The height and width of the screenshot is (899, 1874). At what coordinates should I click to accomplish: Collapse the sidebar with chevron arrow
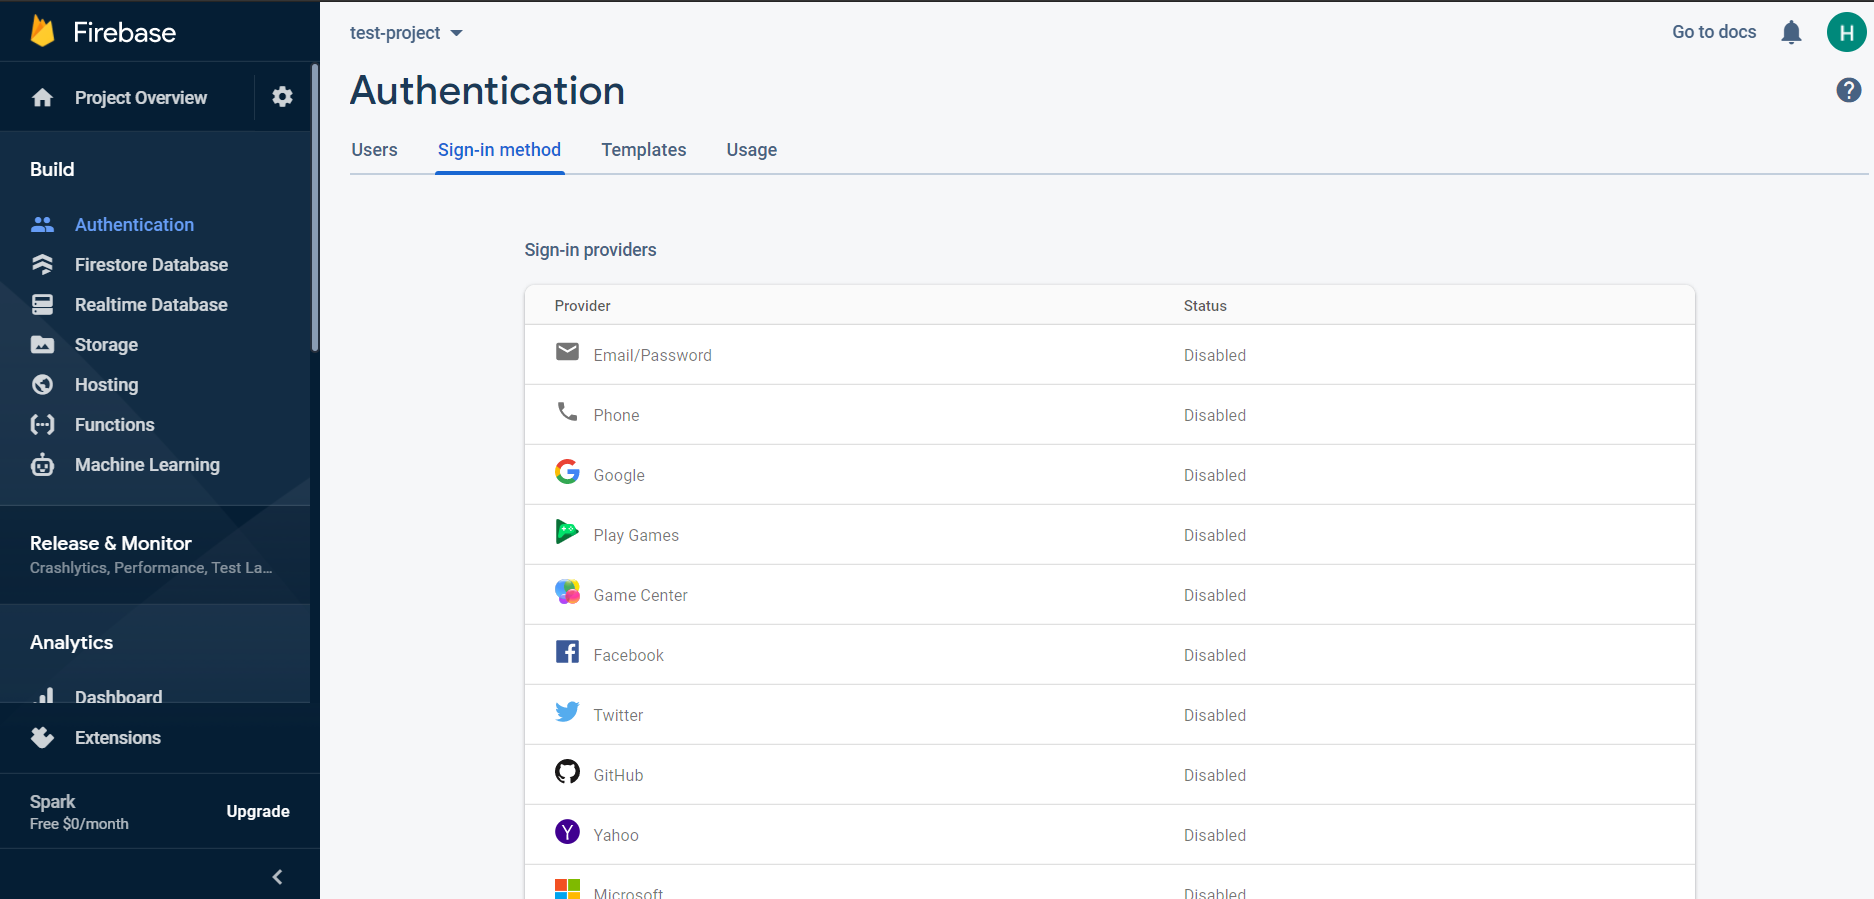[277, 877]
